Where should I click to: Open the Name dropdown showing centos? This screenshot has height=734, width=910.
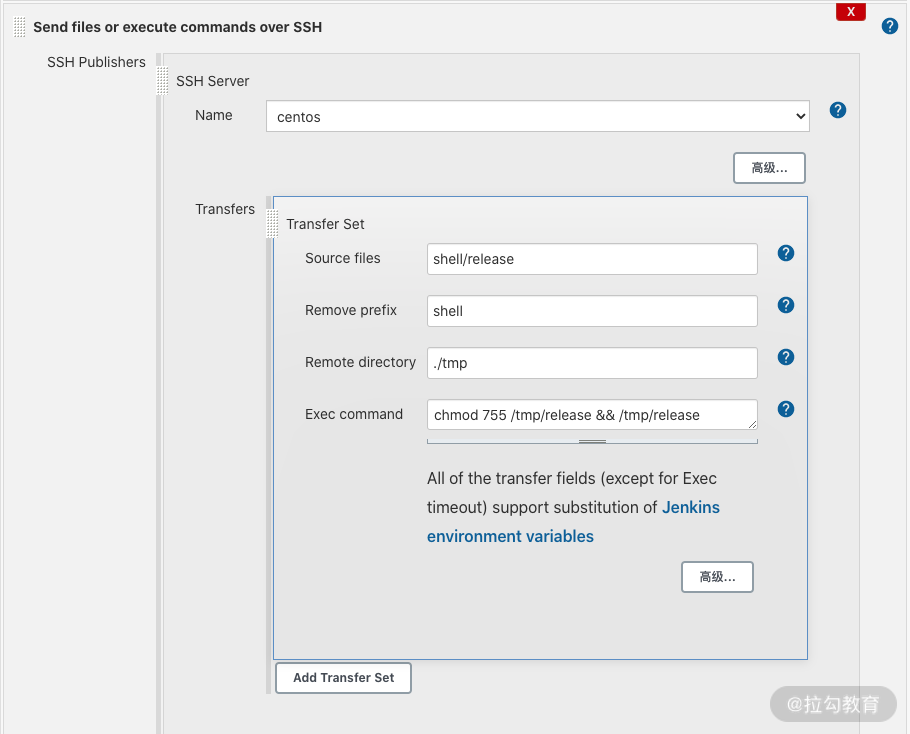pyautogui.click(x=537, y=117)
